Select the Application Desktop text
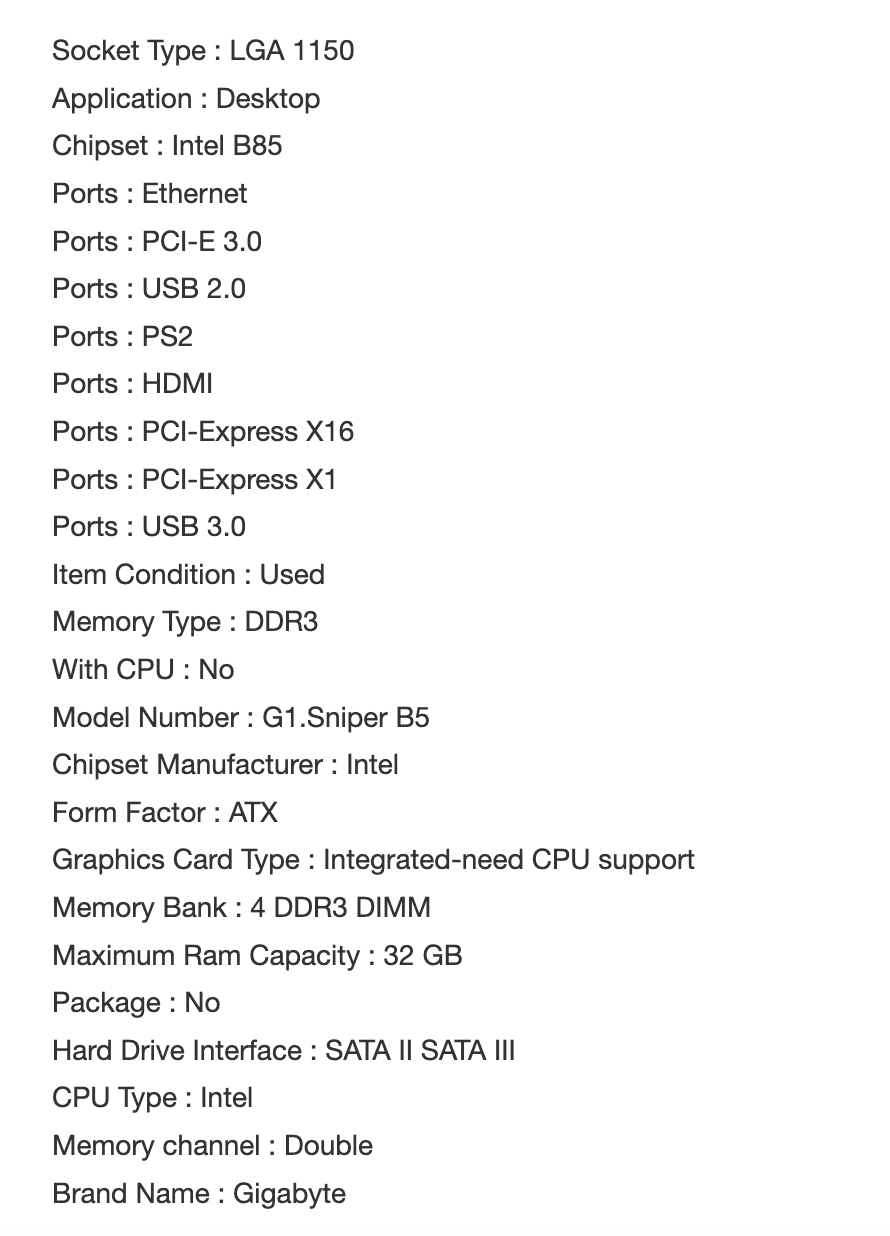Screen dimensions: 890x1236 coord(186,99)
